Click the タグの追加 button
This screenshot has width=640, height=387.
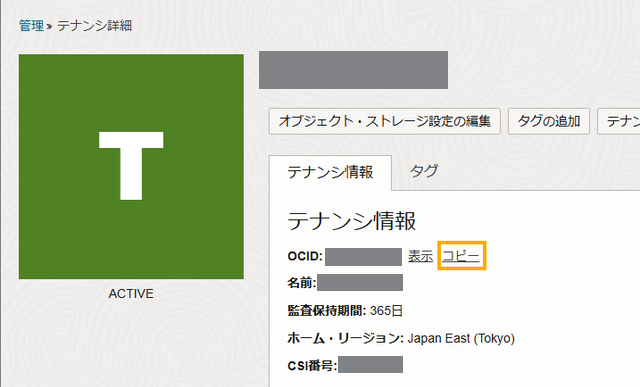[x=549, y=121]
